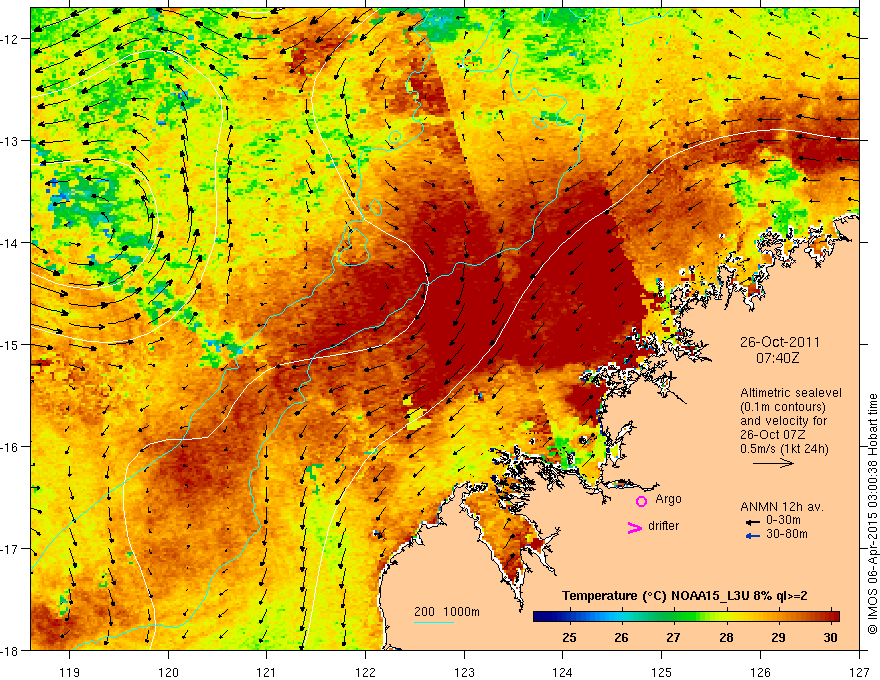
Task: Click longitude axis label 126
Action: click(x=760, y=673)
